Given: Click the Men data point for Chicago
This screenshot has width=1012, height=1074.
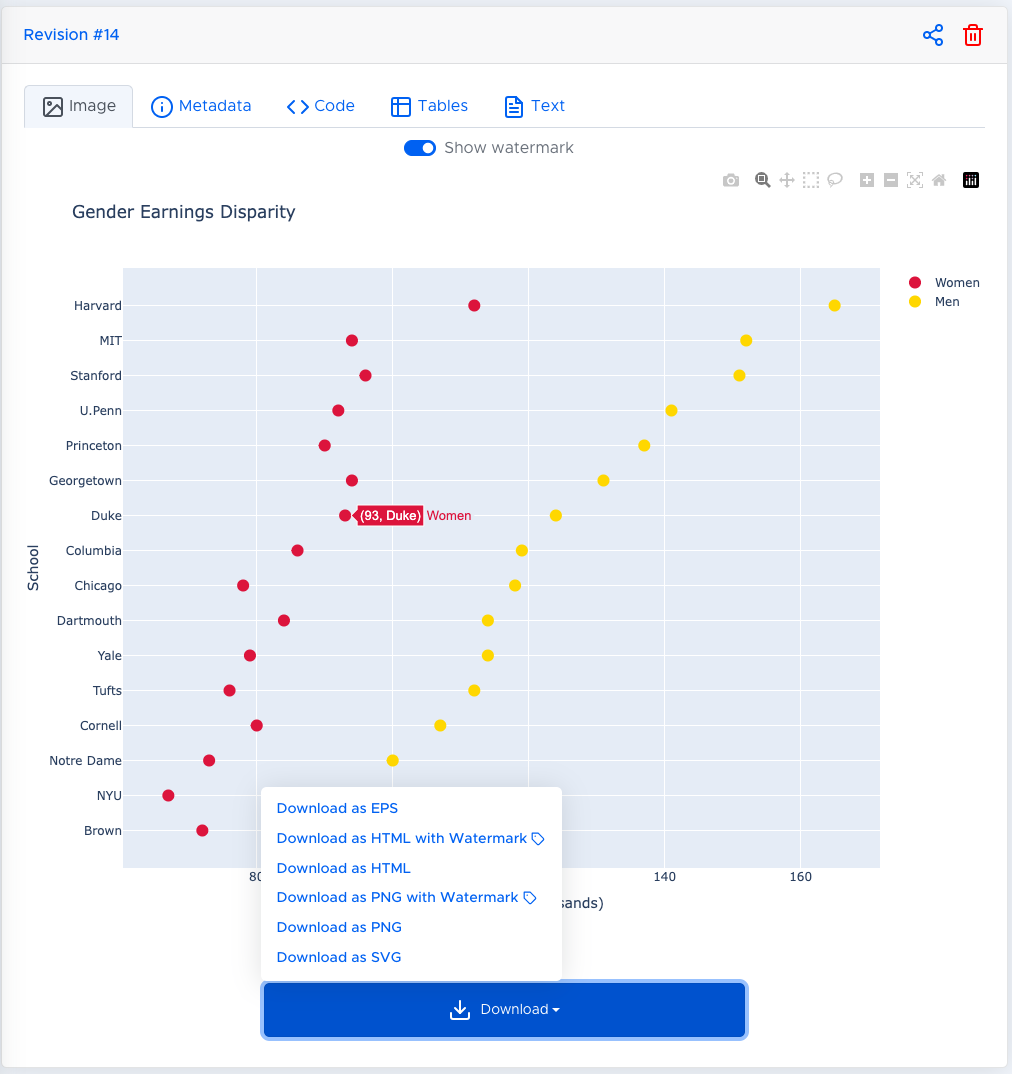Looking at the screenshot, I should click(x=515, y=586).
